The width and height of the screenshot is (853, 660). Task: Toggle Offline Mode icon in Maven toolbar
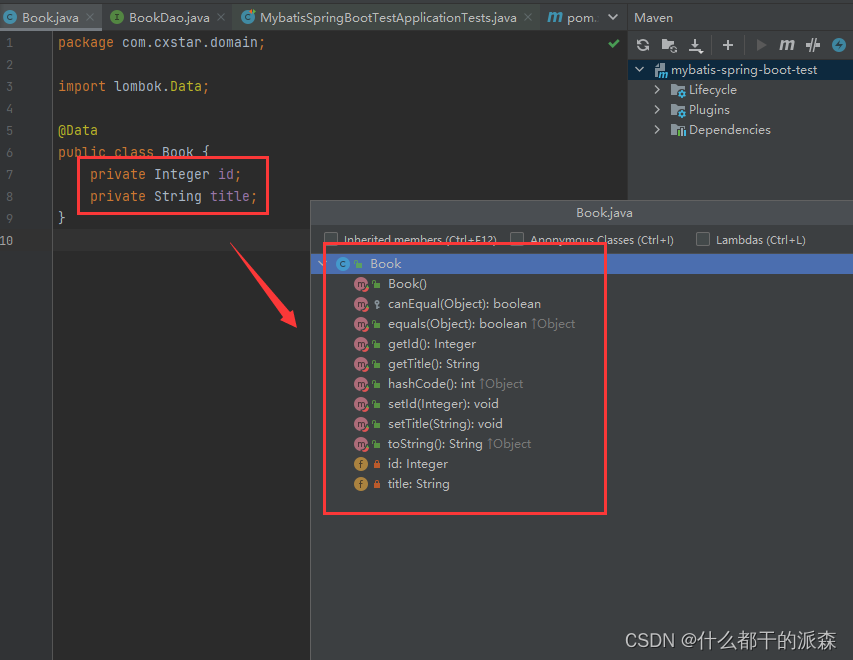[813, 45]
